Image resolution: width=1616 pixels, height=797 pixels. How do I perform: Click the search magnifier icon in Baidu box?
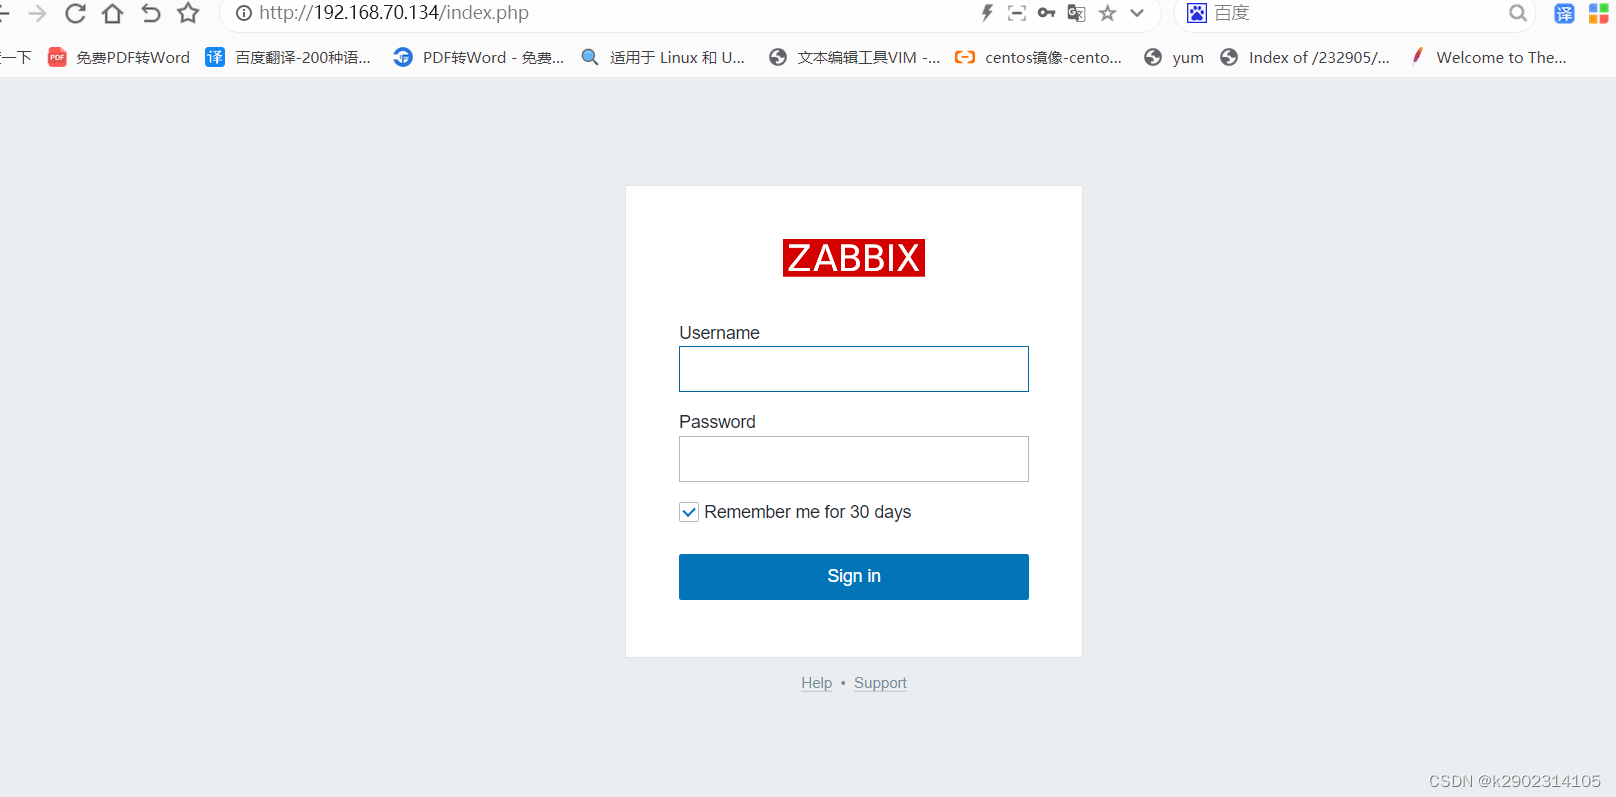1518,13
